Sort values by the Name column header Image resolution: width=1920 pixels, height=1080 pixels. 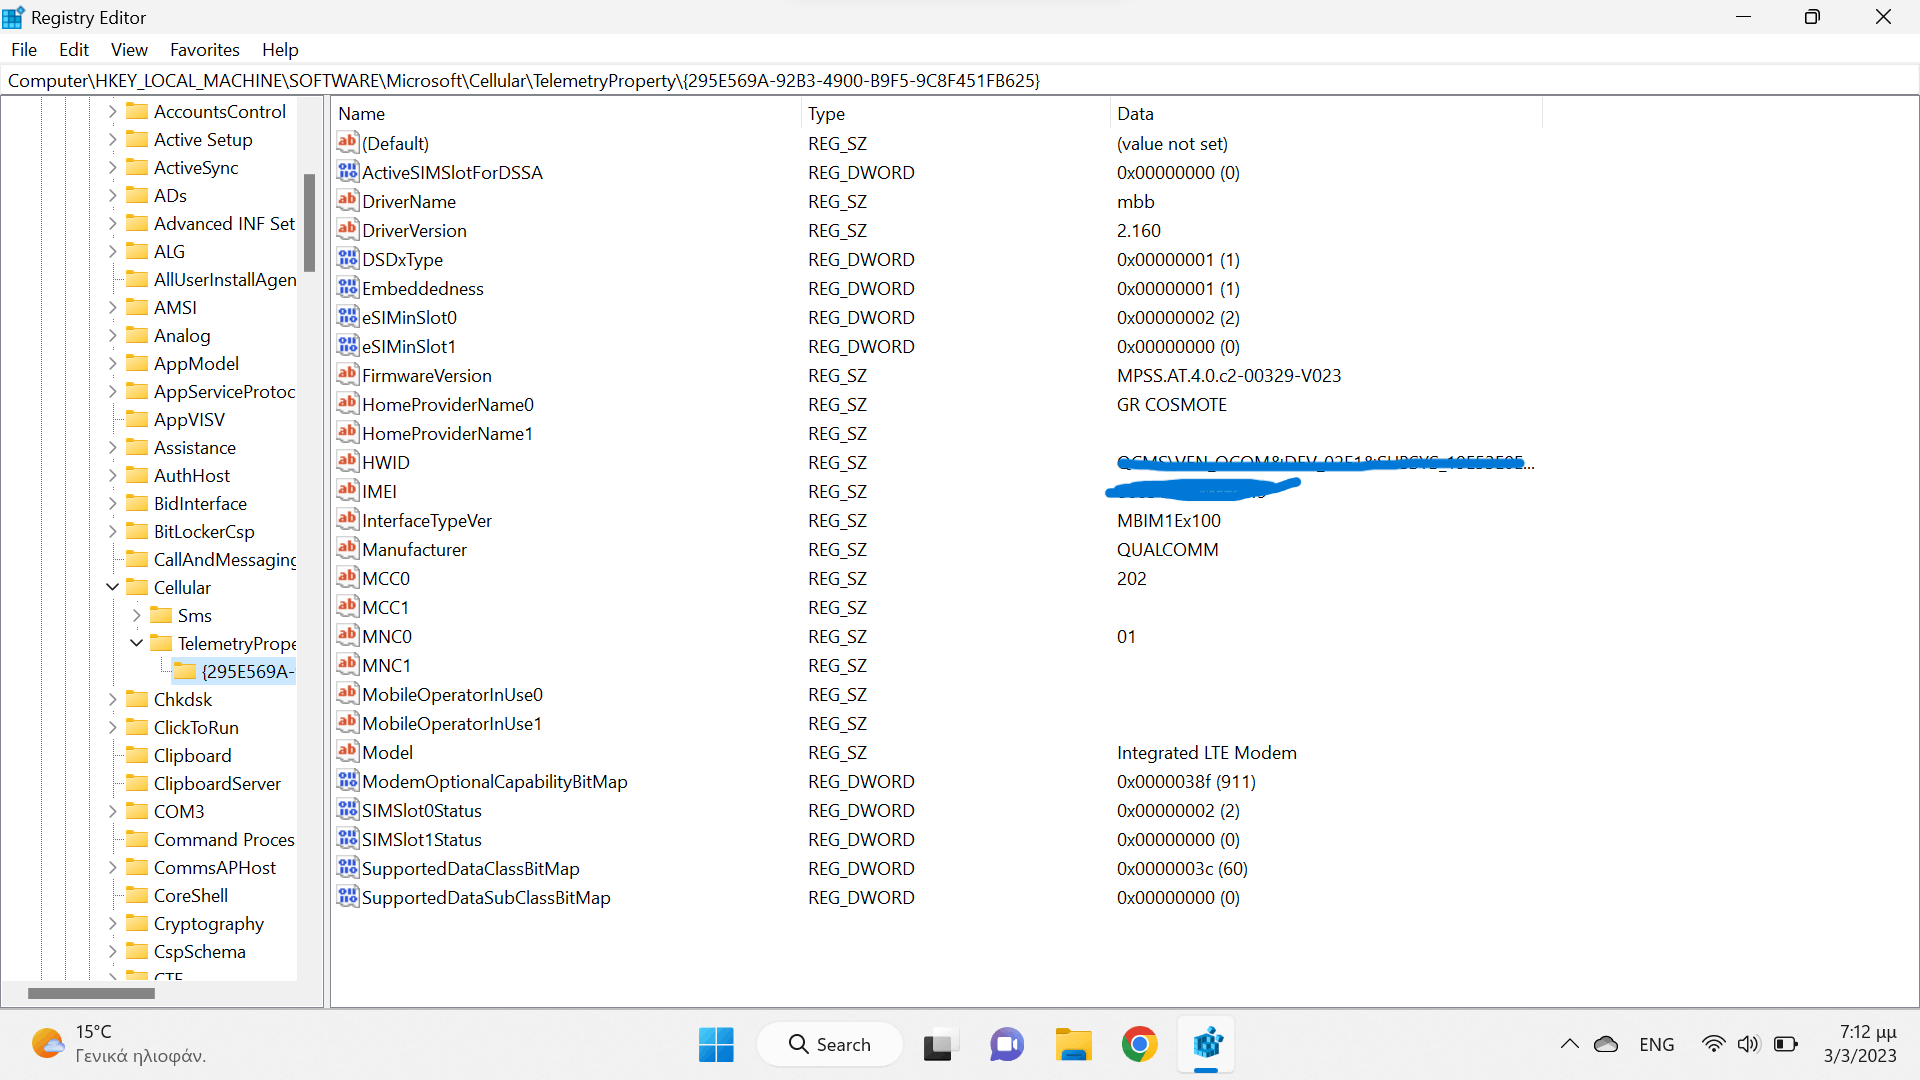pyautogui.click(x=566, y=113)
